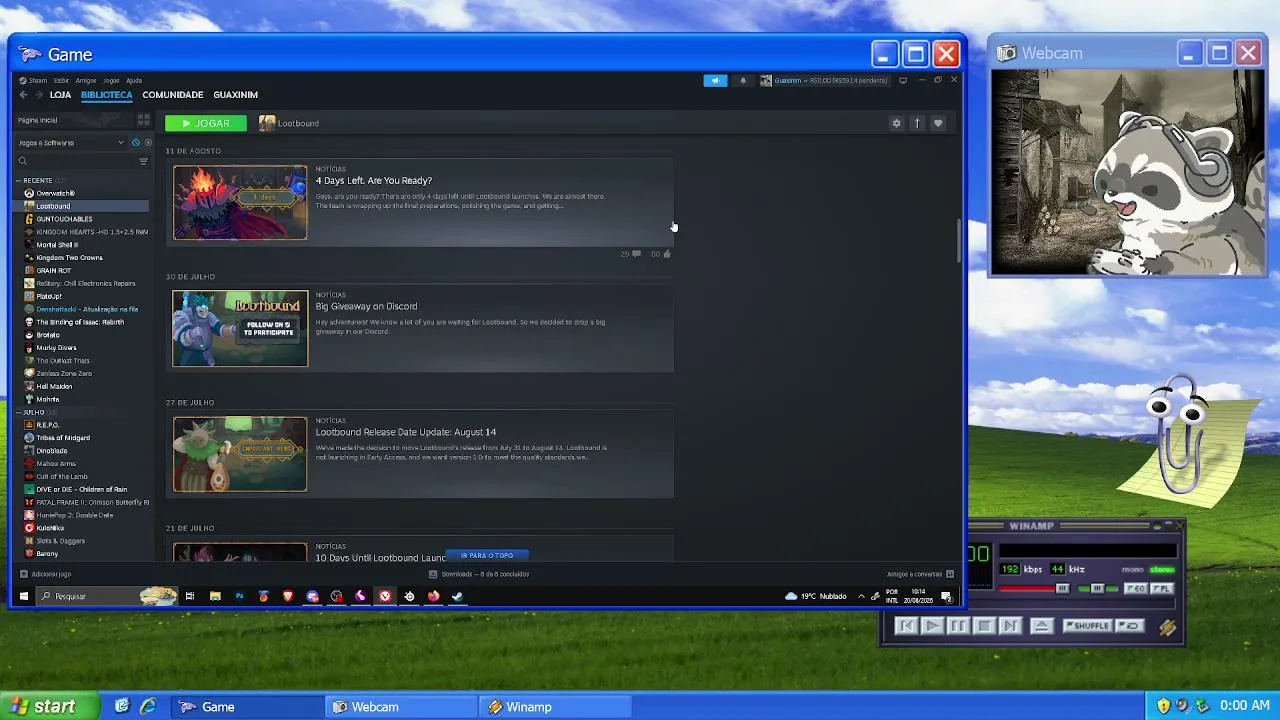Screen dimensions: 1280x720
Task: Click the XP start button
Action: 50,706
